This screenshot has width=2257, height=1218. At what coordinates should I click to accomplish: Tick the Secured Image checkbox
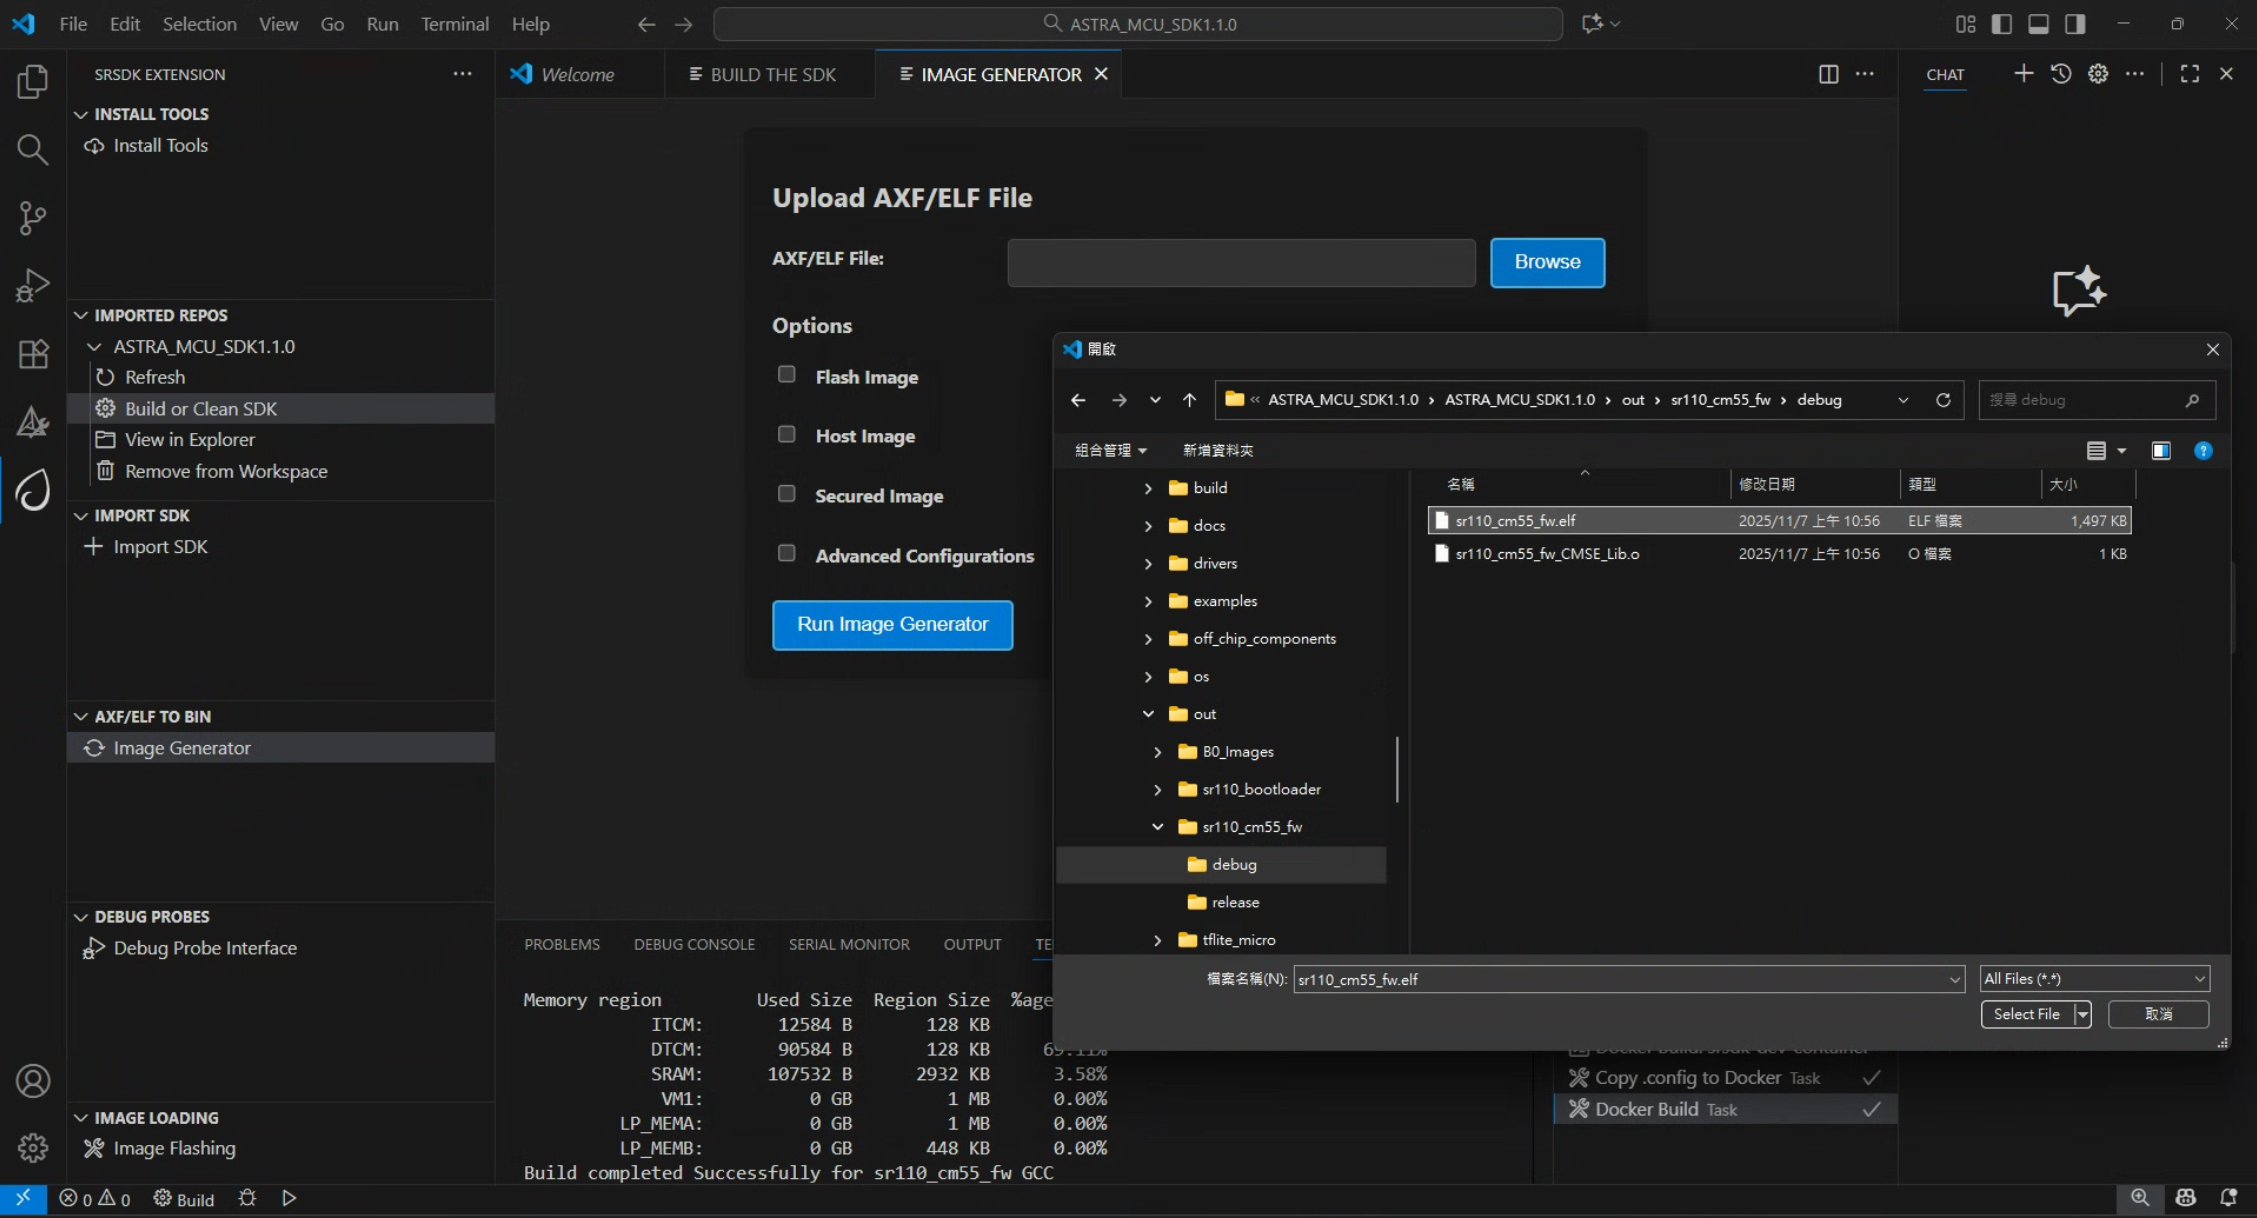click(x=787, y=494)
